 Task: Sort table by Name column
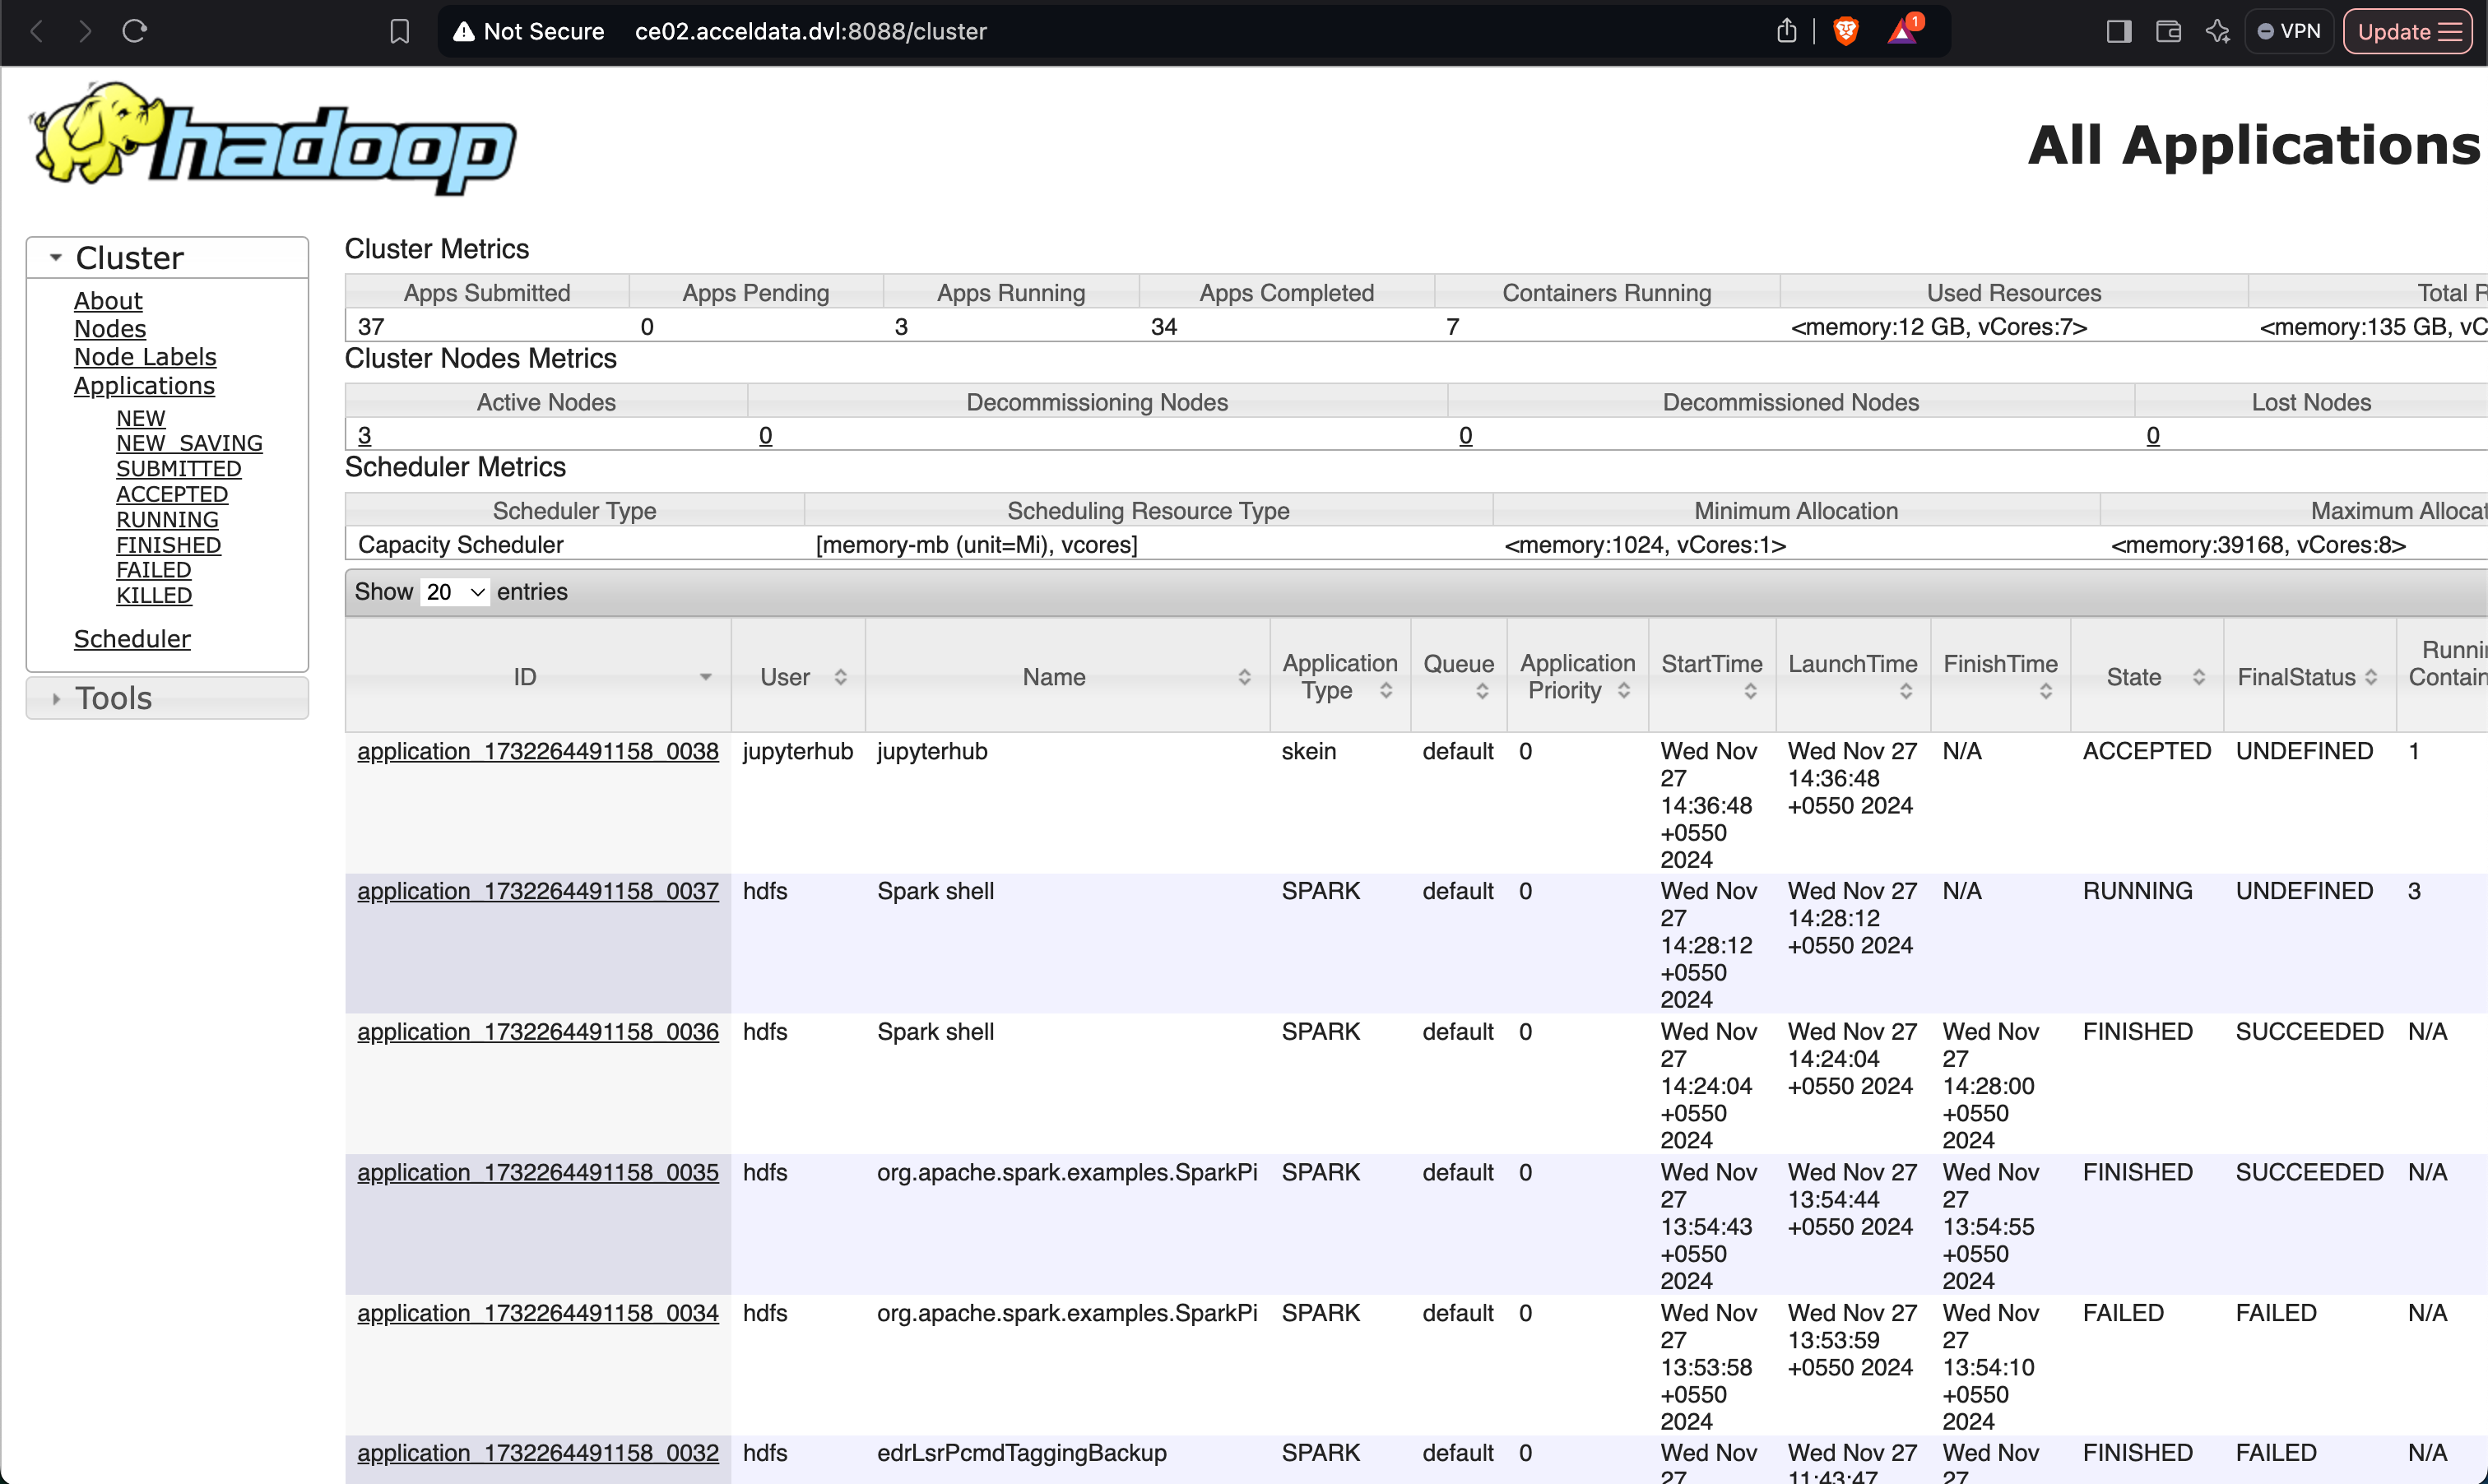click(x=1067, y=677)
